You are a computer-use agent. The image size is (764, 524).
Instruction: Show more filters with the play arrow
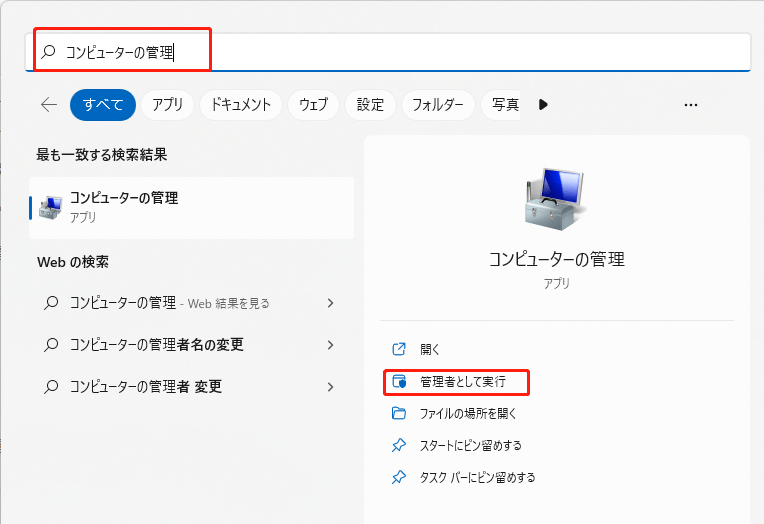coord(543,104)
